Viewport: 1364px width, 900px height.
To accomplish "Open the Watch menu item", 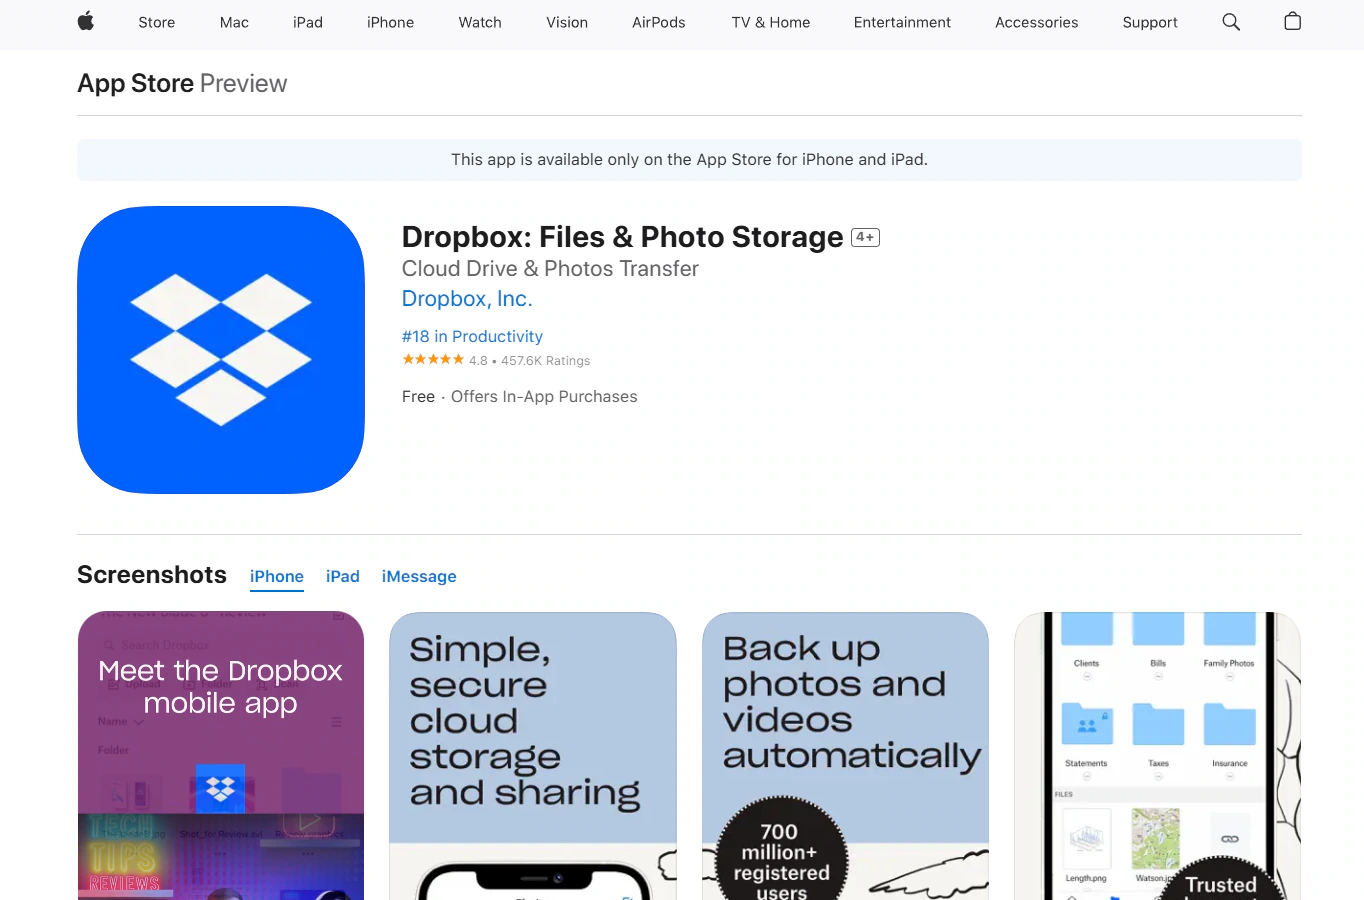I will (480, 22).
